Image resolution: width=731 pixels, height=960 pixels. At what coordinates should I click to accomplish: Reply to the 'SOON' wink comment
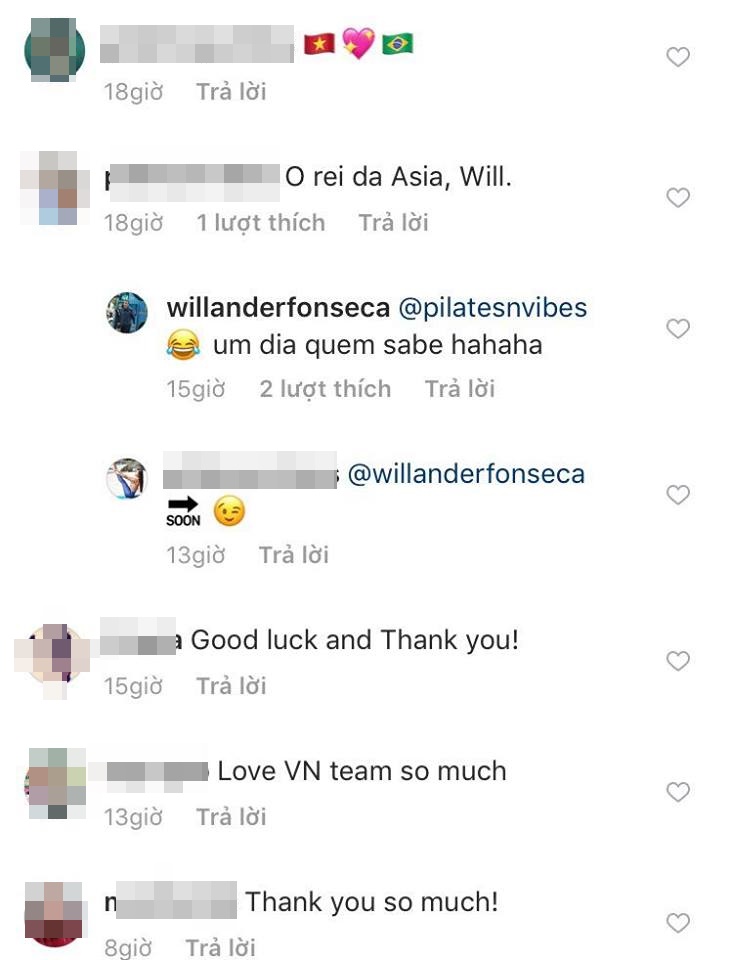[x=294, y=555]
